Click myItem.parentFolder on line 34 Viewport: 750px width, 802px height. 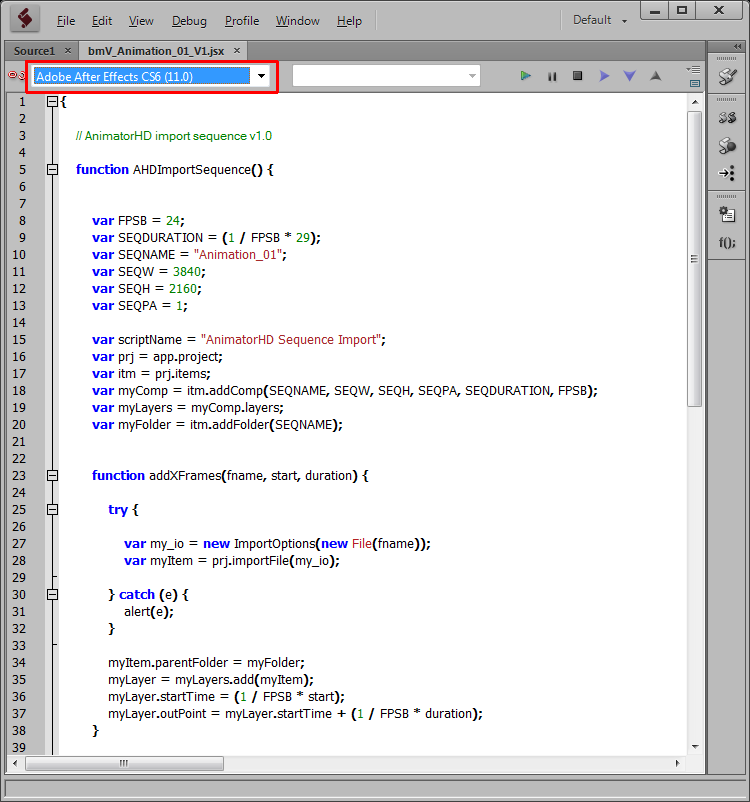168,663
